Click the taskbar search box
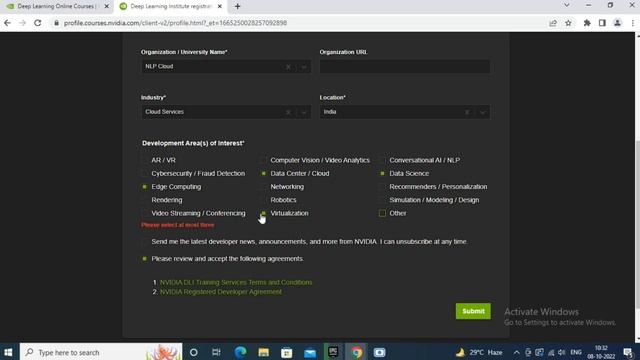This screenshot has height=360, width=640. 101,352
